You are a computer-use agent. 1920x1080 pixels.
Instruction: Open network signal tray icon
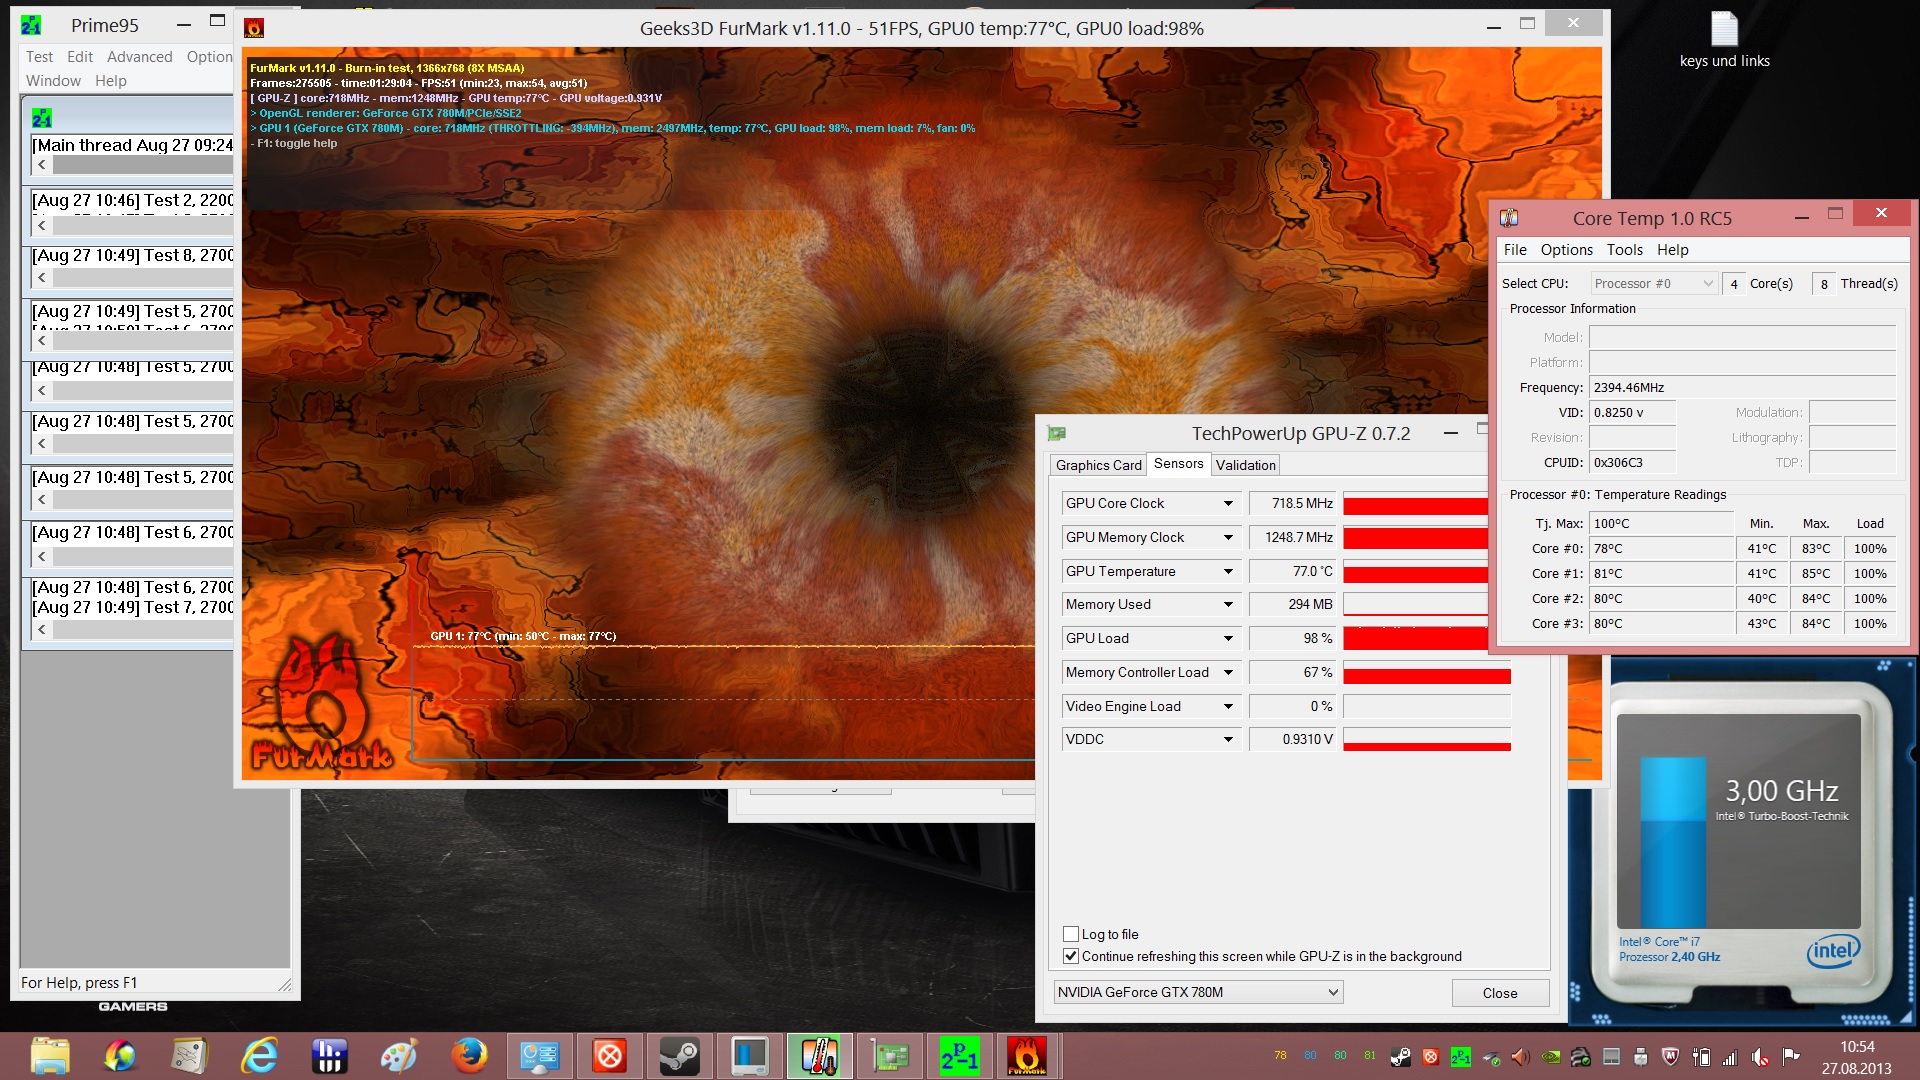pos(1731,1057)
